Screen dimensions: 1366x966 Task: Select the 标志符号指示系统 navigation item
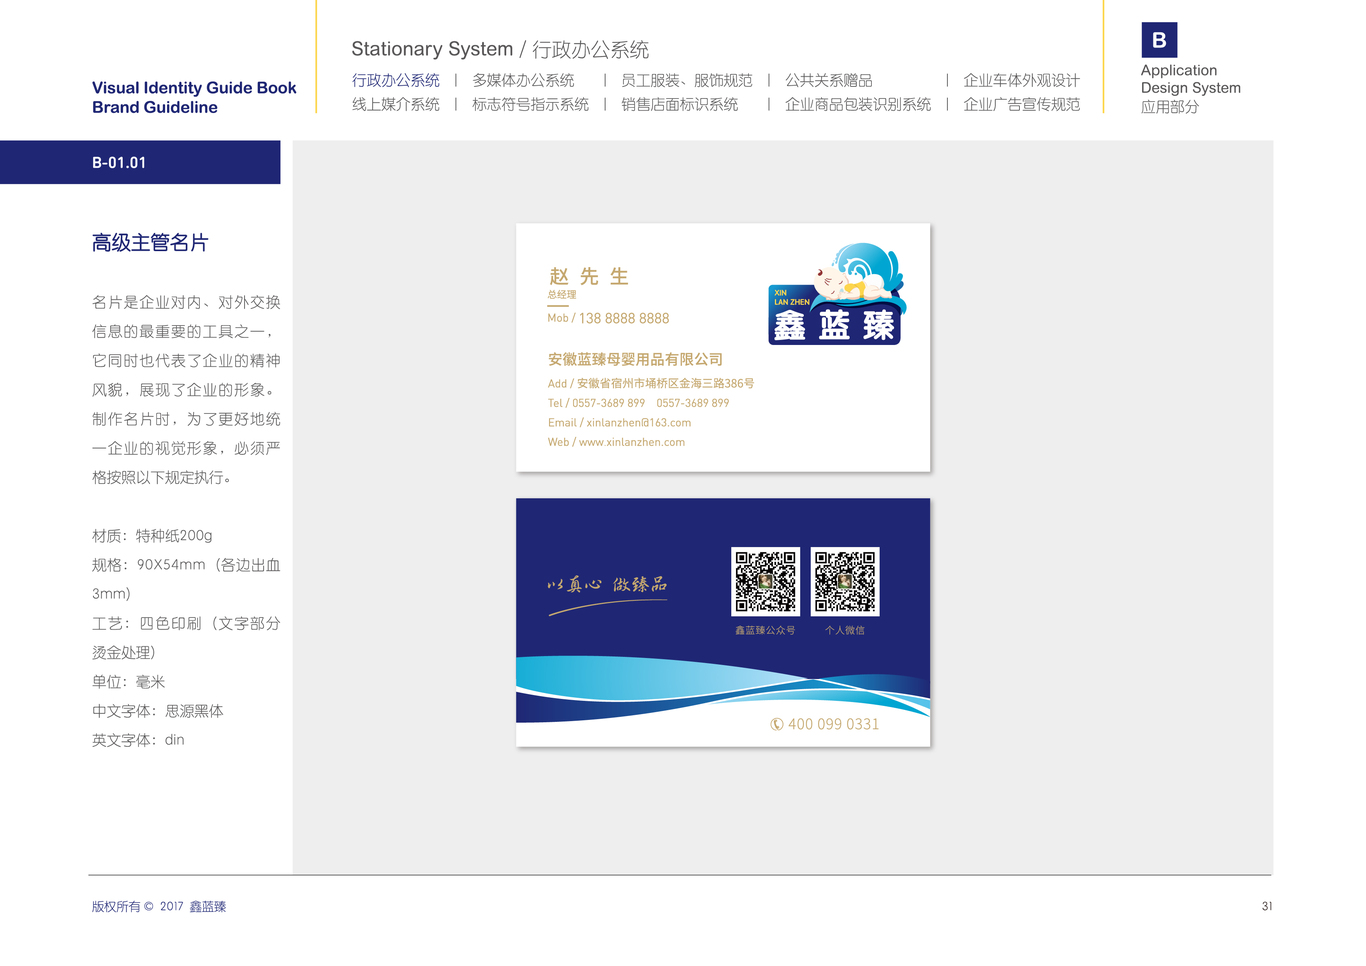531,104
